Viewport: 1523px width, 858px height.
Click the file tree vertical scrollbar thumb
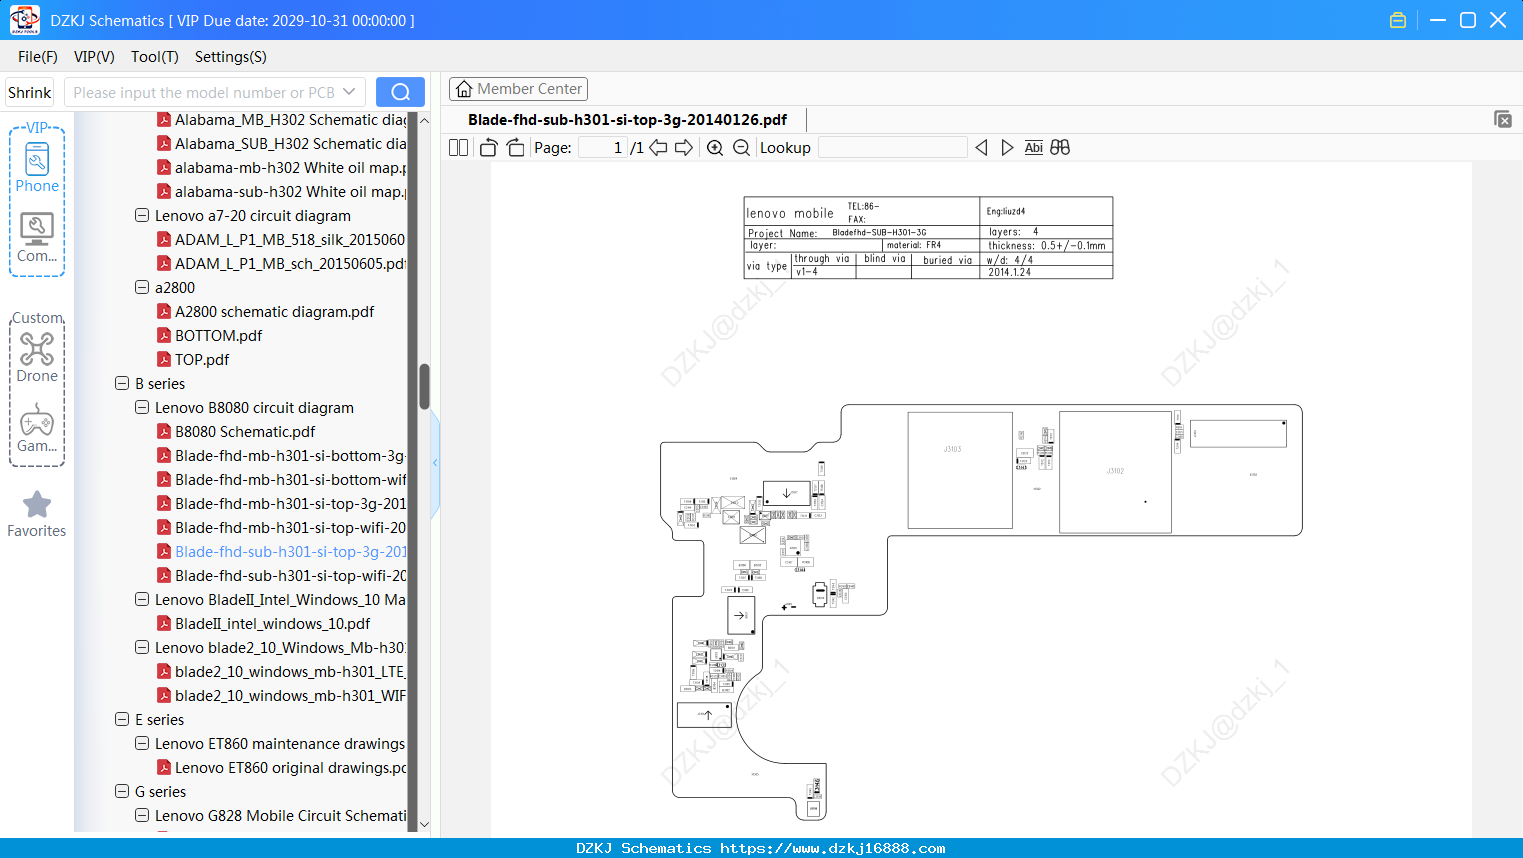coord(424,386)
